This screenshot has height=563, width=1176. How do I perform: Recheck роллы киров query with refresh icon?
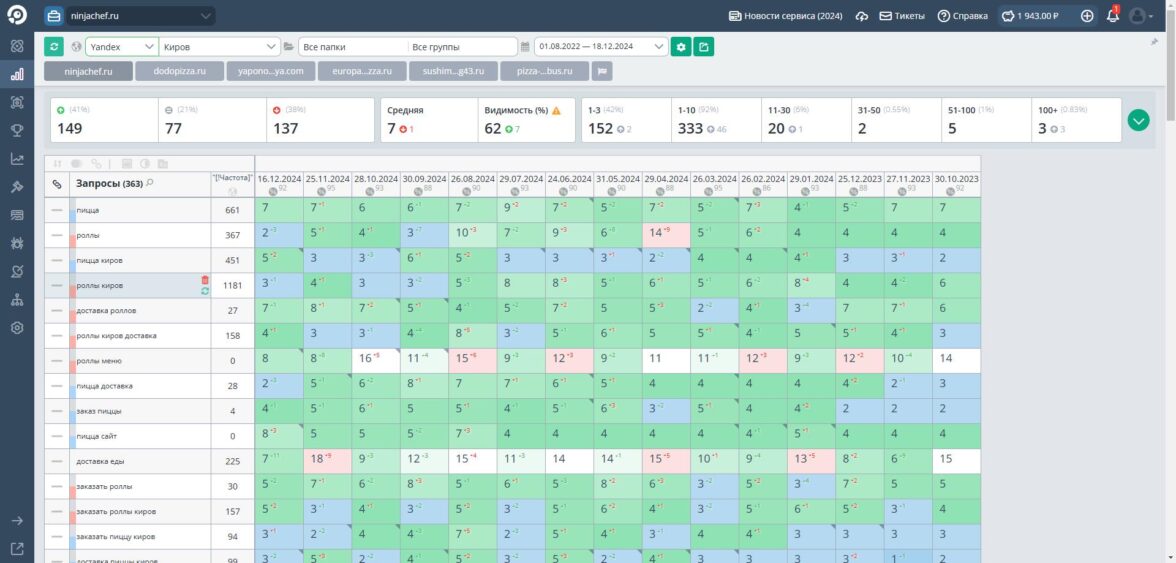[205, 291]
